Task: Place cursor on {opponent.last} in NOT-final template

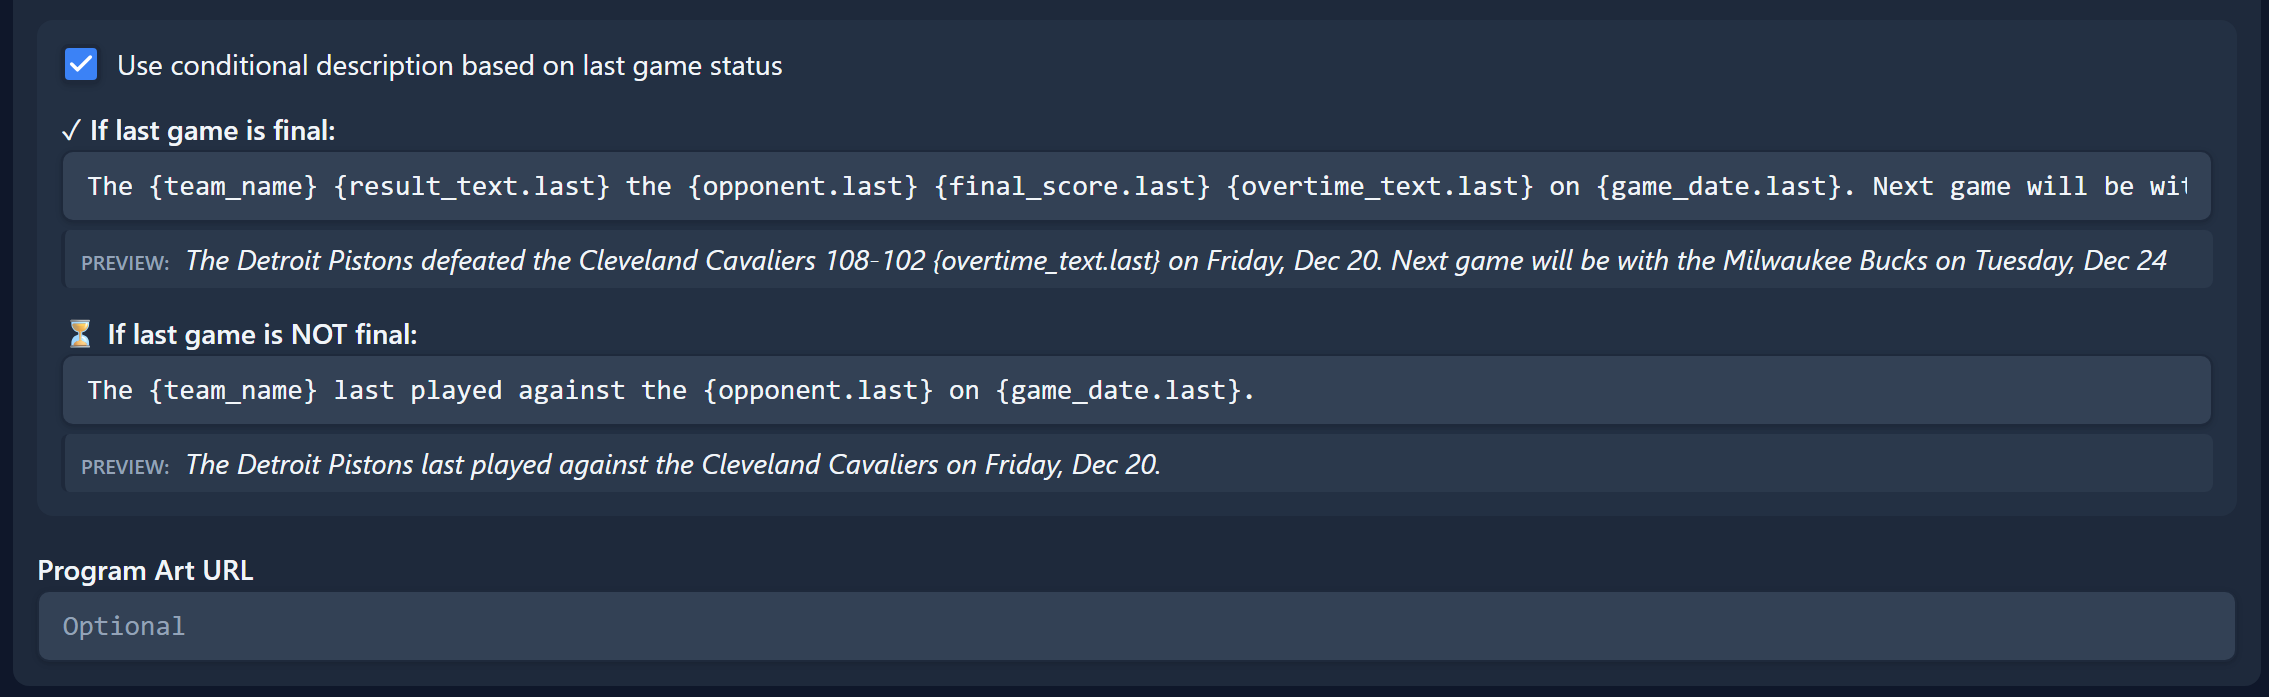Action: point(818,391)
